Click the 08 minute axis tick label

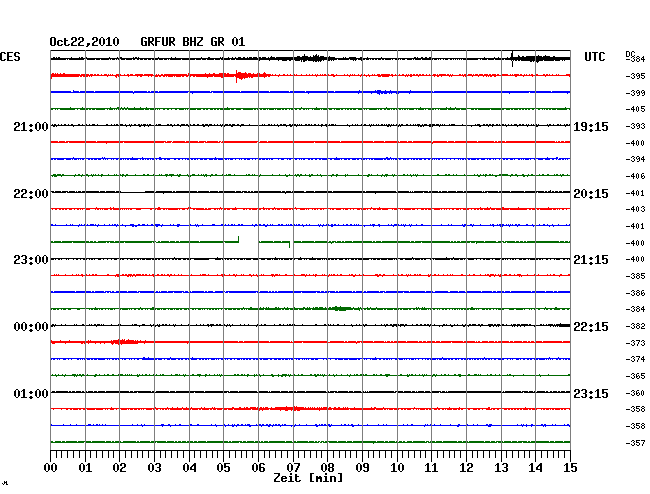coord(327,468)
